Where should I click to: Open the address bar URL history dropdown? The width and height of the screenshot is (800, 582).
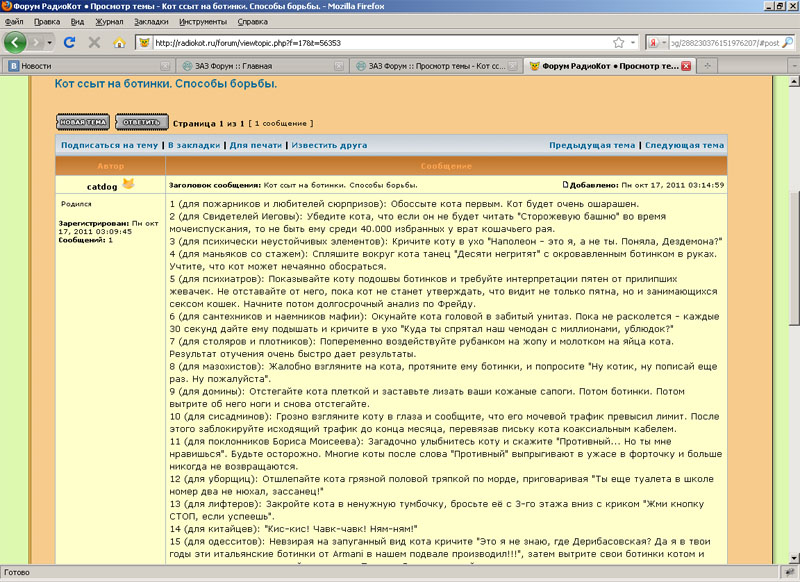[633, 43]
